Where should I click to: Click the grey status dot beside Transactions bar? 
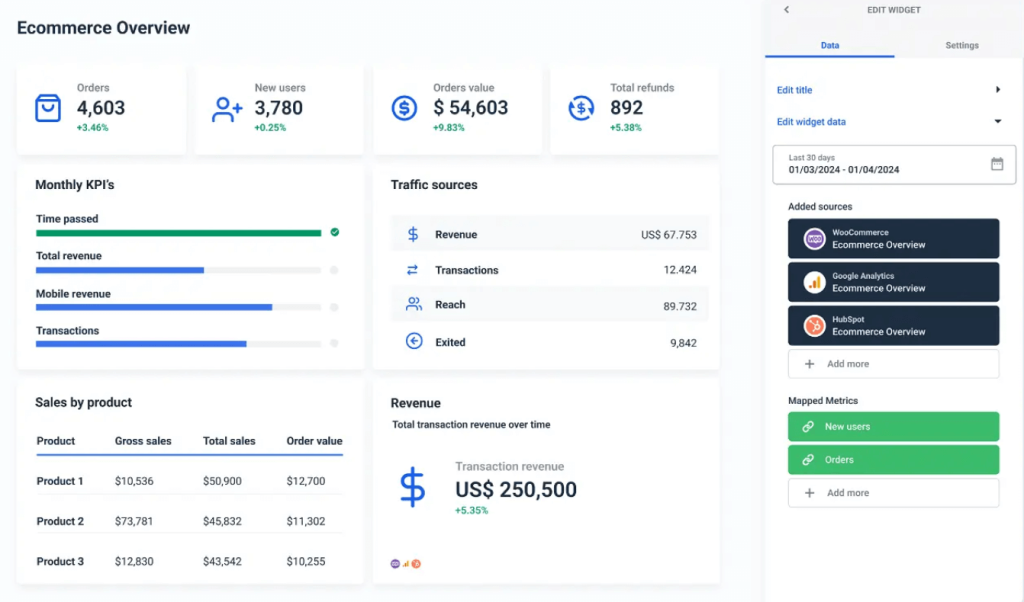click(x=334, y=343)
